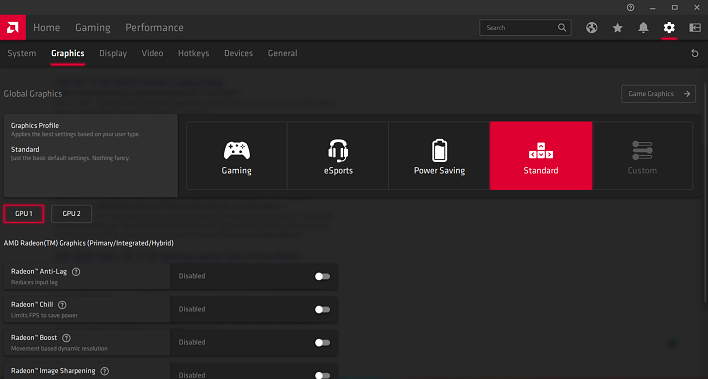Switch to the General tab
This screenshot has width=708, height=379.
(282, 53)
